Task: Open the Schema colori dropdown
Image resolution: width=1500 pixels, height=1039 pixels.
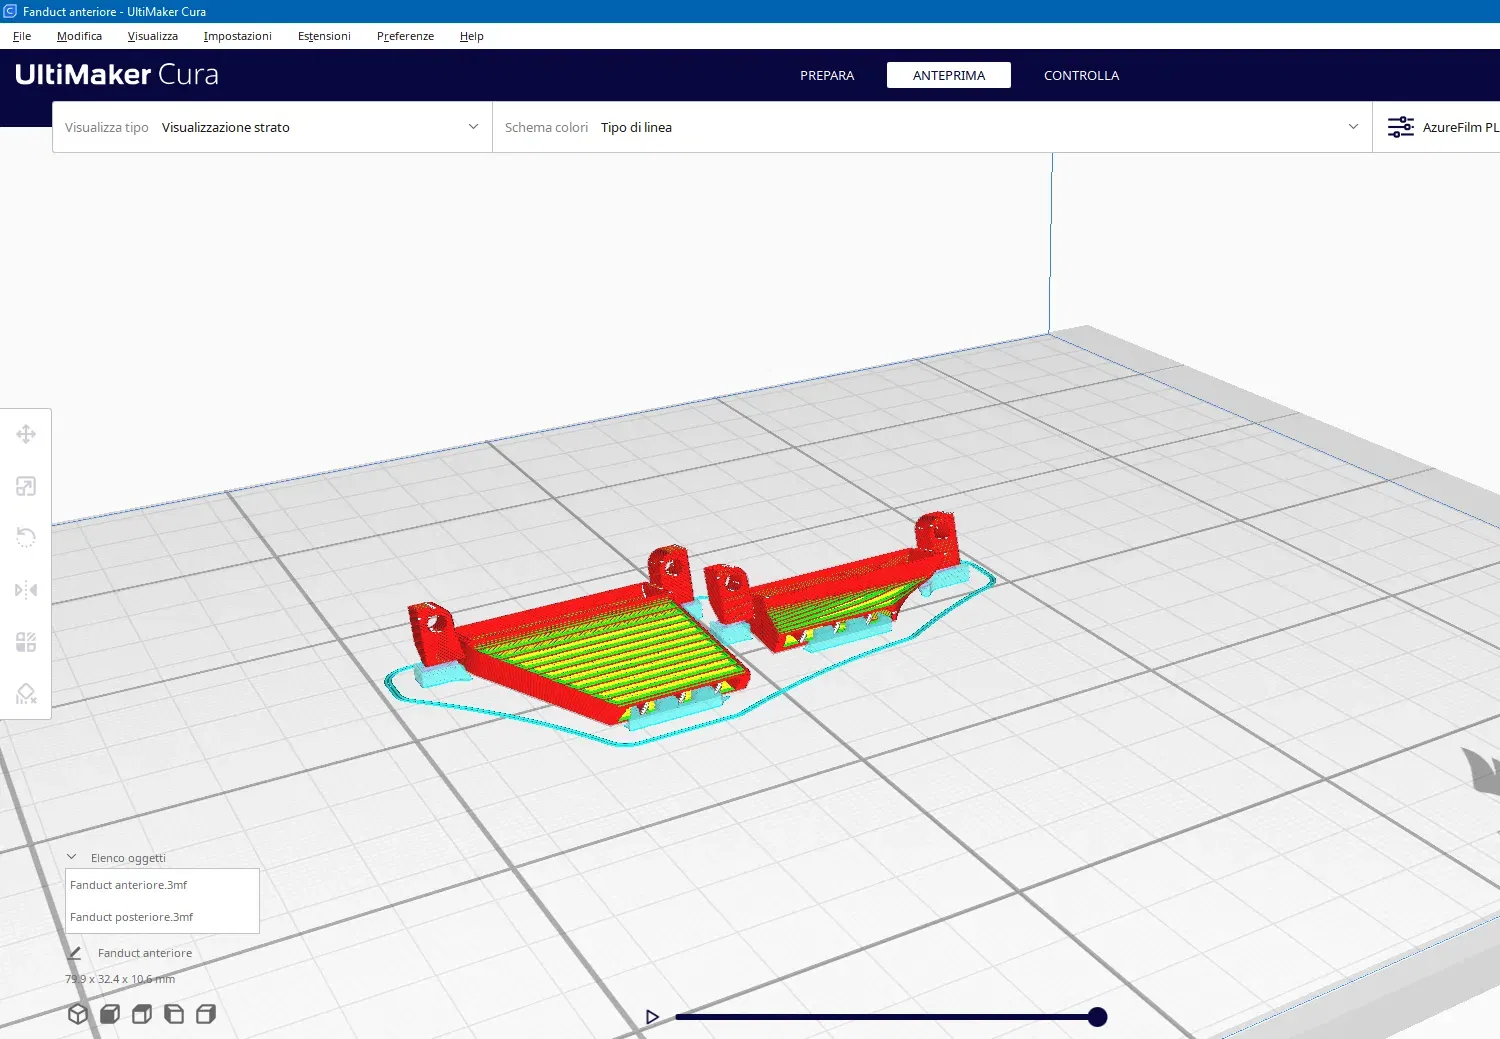Action: tap(932, 127)
